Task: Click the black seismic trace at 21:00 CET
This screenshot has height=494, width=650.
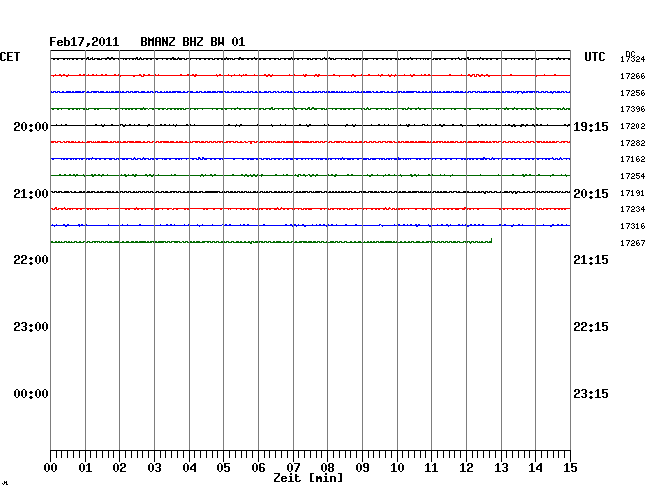Action: pyautogui.click(x=310, y=192)
